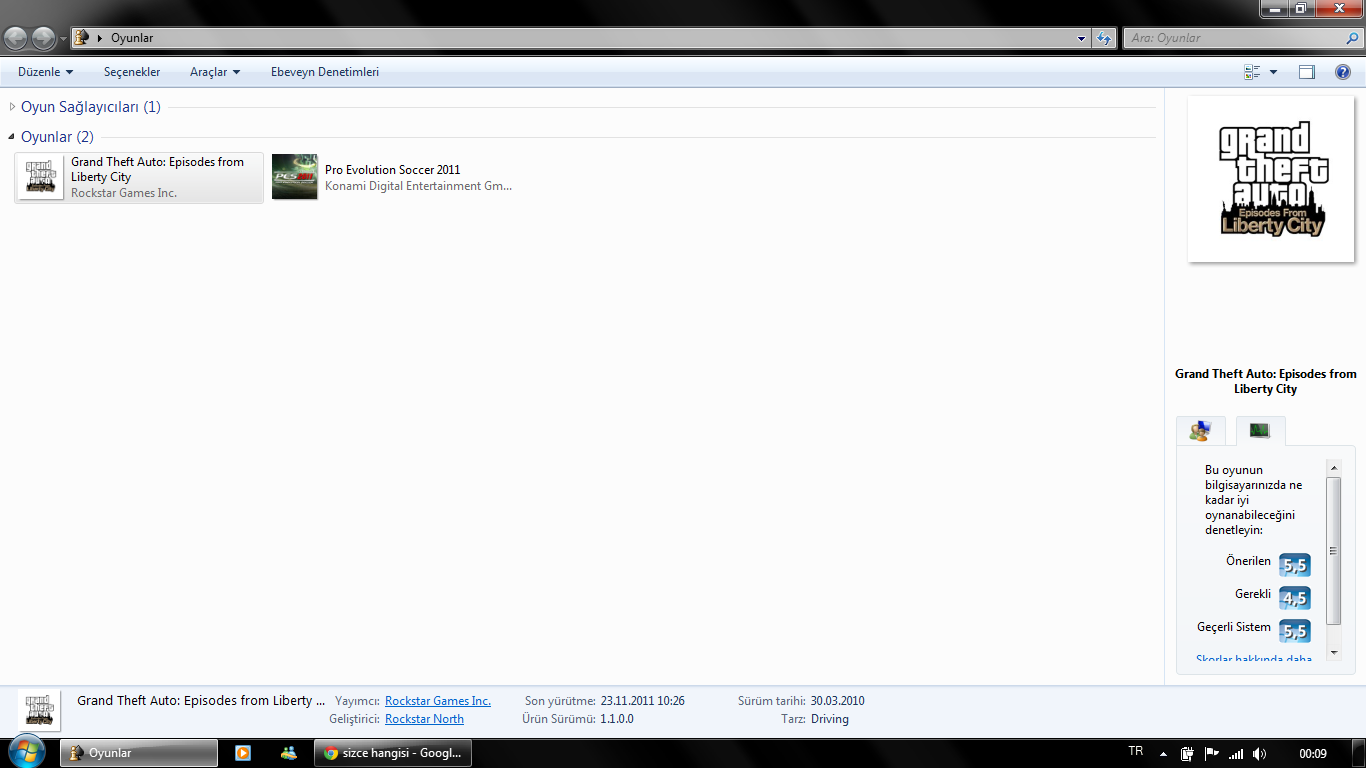Open the Düzenle menu

tap(45, 72)
